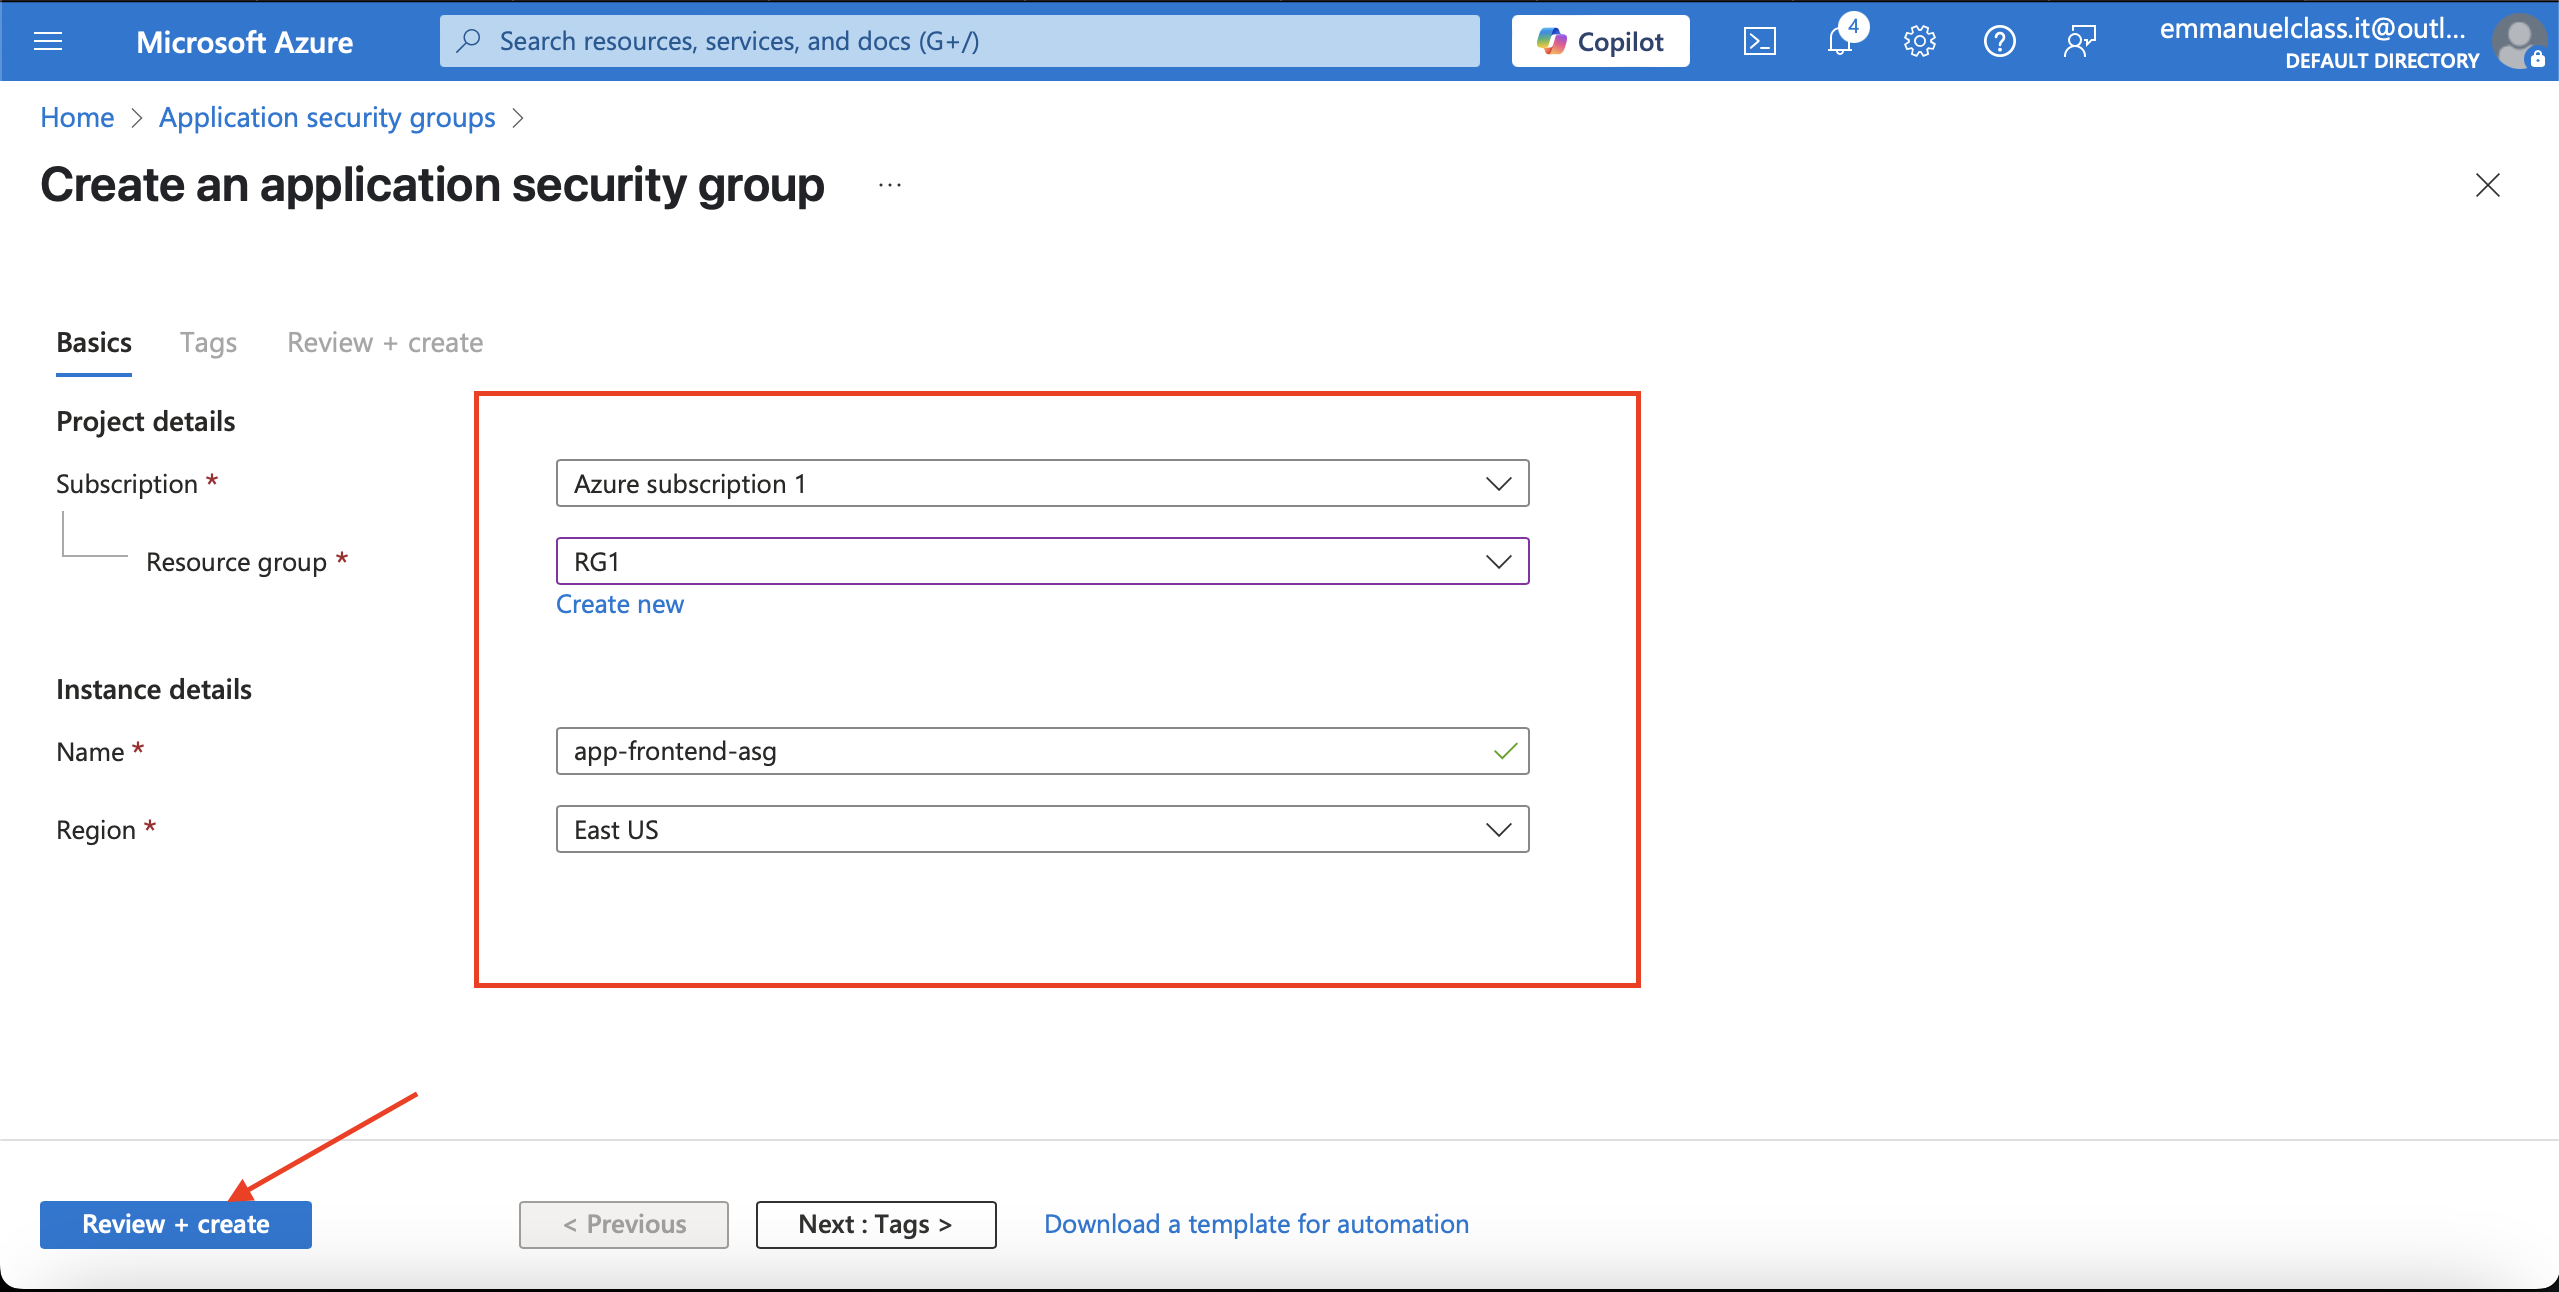Click the Microsoft Azure logo text
This screenshot has height=1292, width=2559.
pyautogui.click(x=244, y=41)
